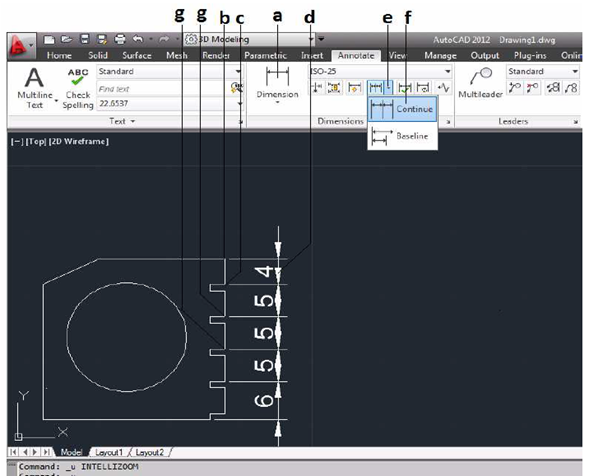Expand the Dimension button dropdown arrow
This screenshot has width=589, height=476.
[x=278, y=103]
